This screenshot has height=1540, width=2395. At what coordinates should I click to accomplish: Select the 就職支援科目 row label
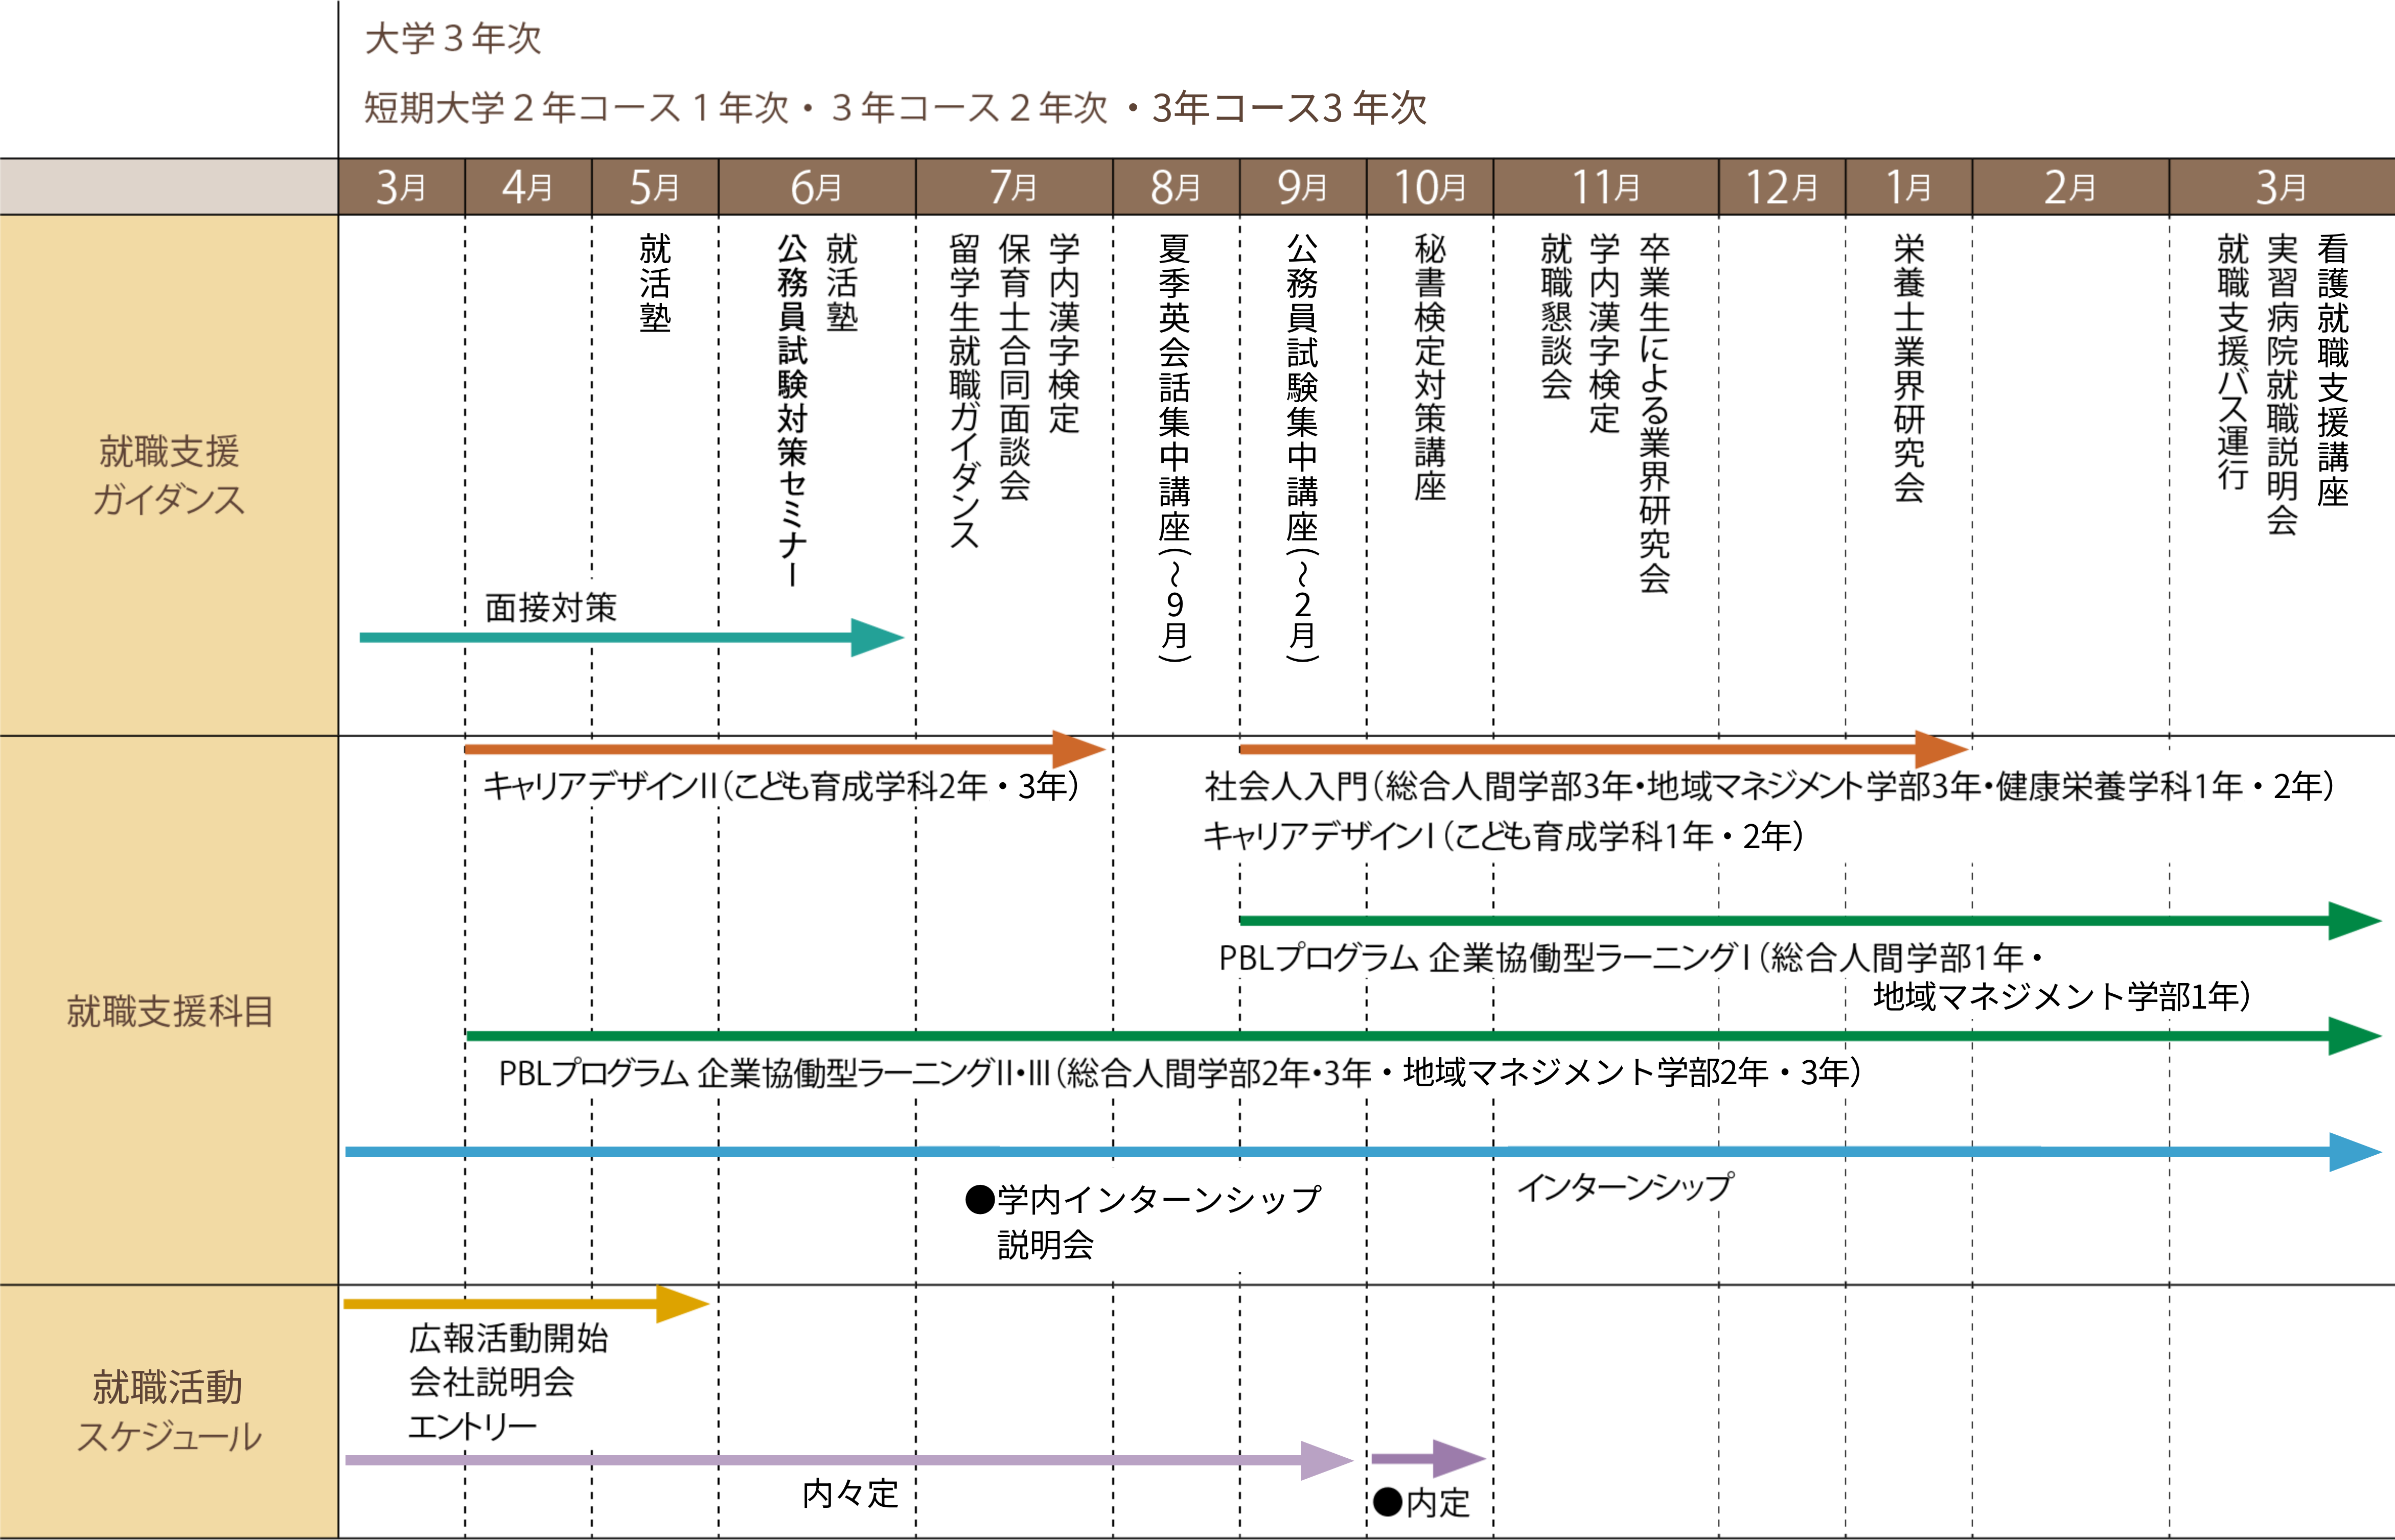click(169, 1011)
